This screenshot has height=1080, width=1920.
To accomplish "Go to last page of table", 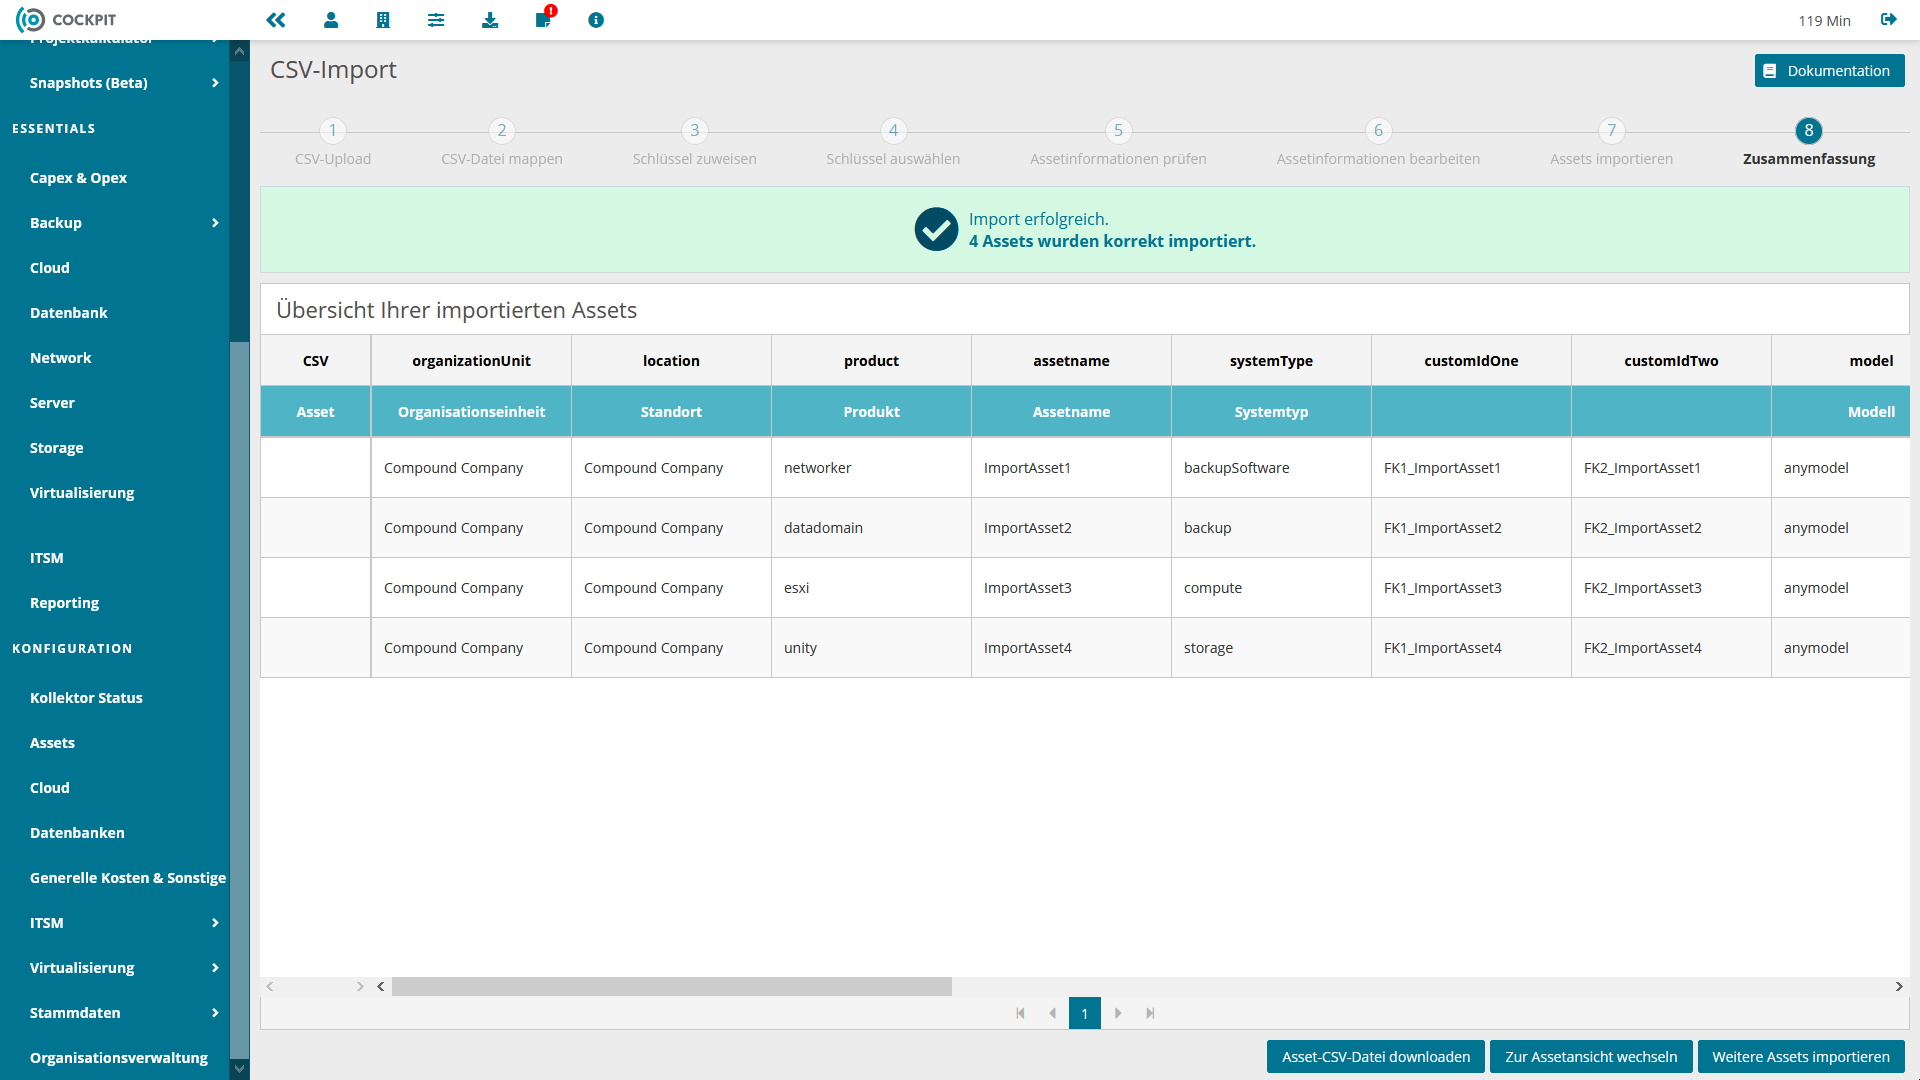I will pos(1150,1013).
